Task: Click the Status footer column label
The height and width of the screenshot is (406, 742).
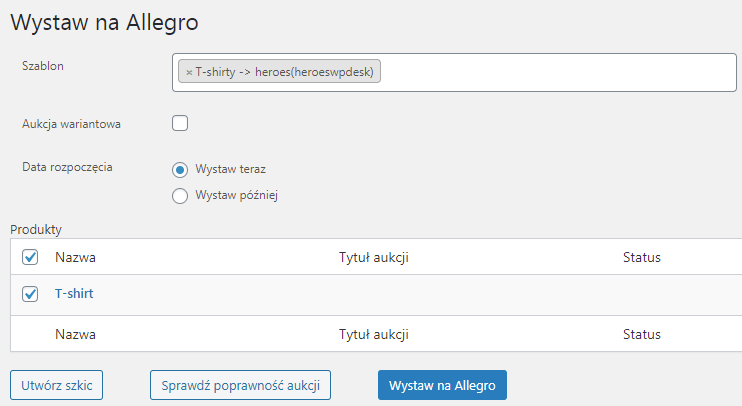Action: (642, 335)
